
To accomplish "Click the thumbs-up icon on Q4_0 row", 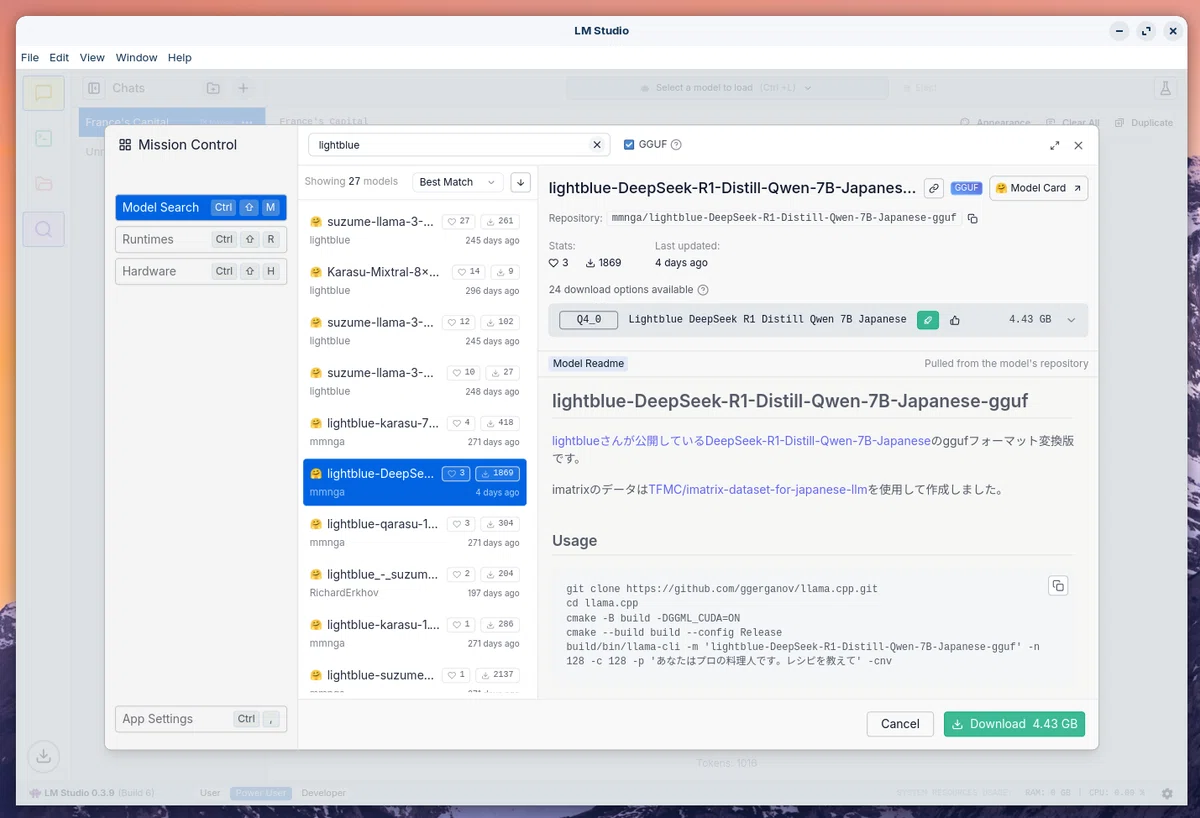I will point(955,320).
